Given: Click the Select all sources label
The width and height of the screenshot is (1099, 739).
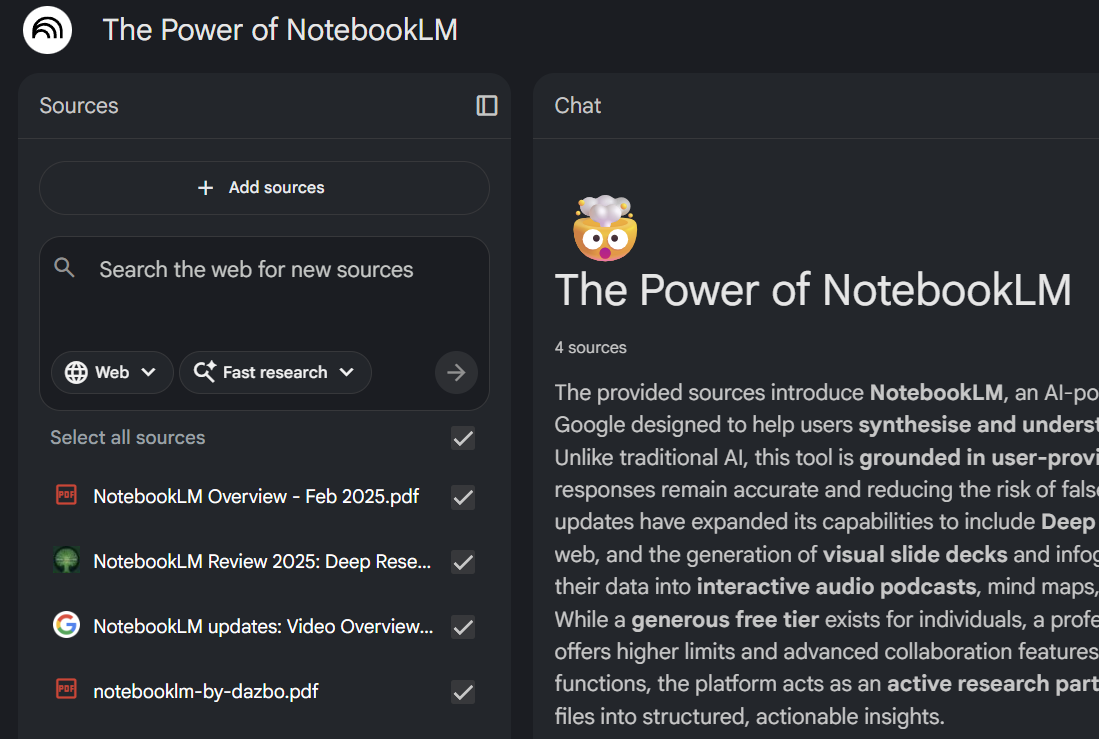Looking at the screenshot, I should click(128, 438).
